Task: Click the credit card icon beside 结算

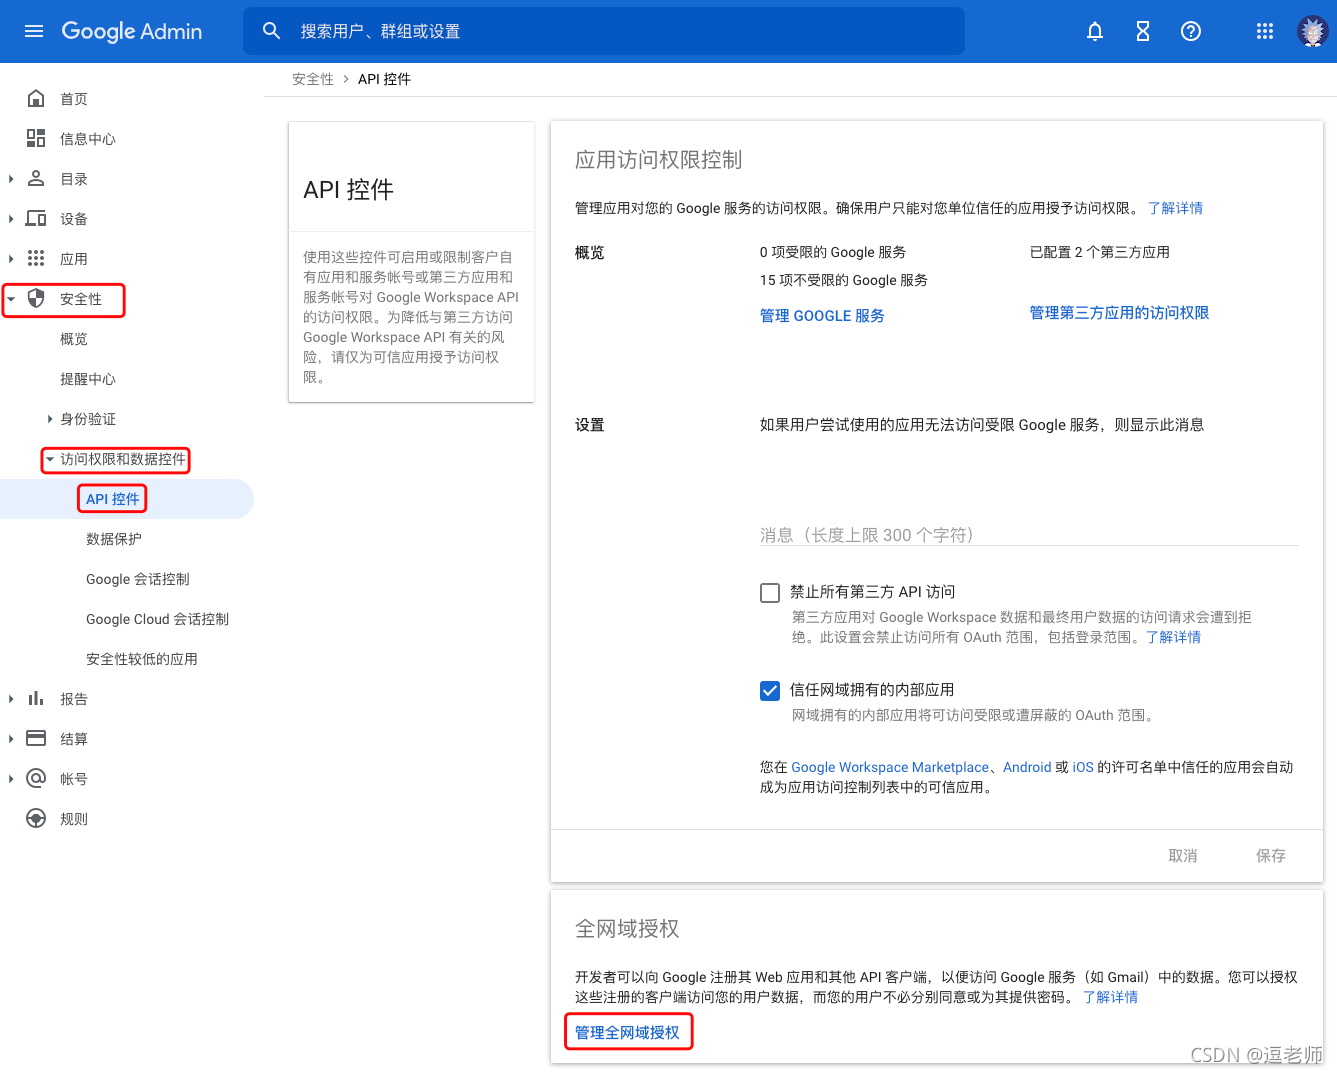Action: pyautogui.click(x=36, y=738)
